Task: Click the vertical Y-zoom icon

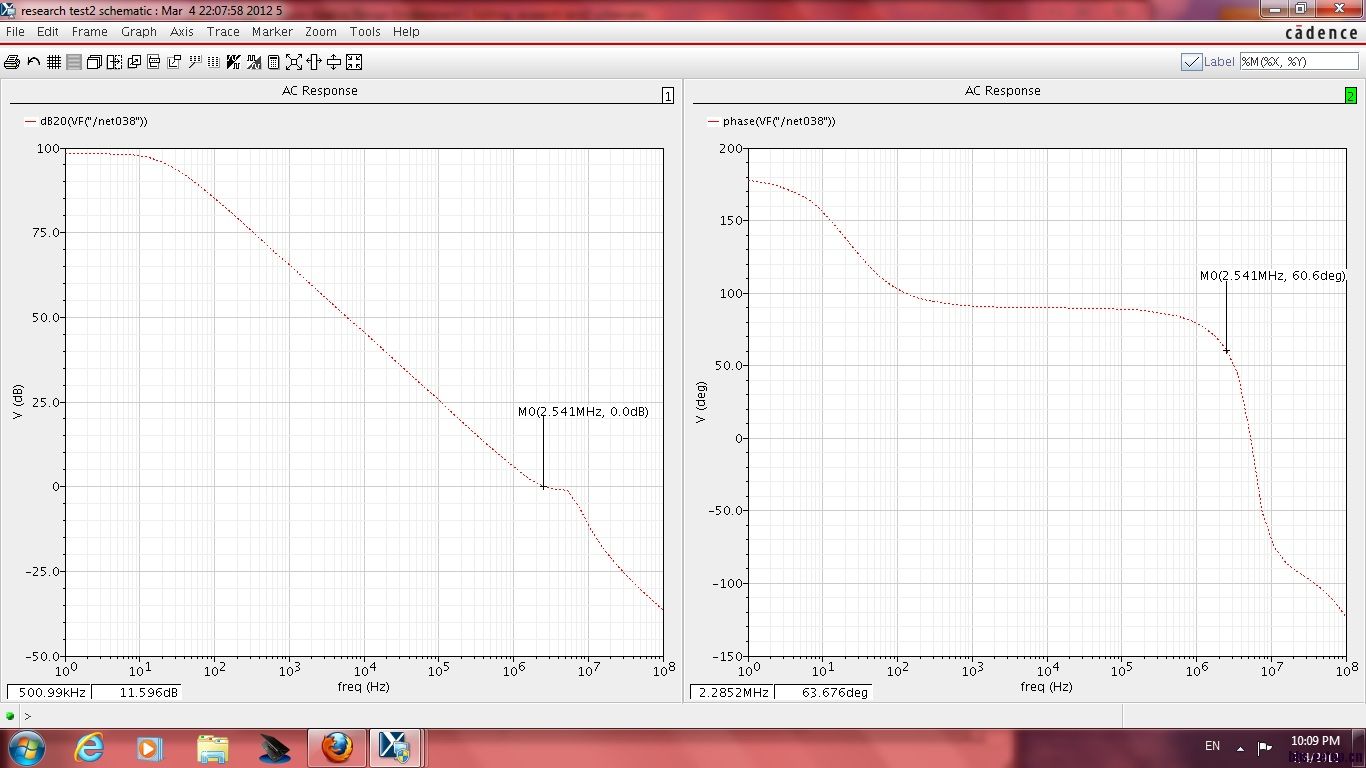Action: coord(334,62)
